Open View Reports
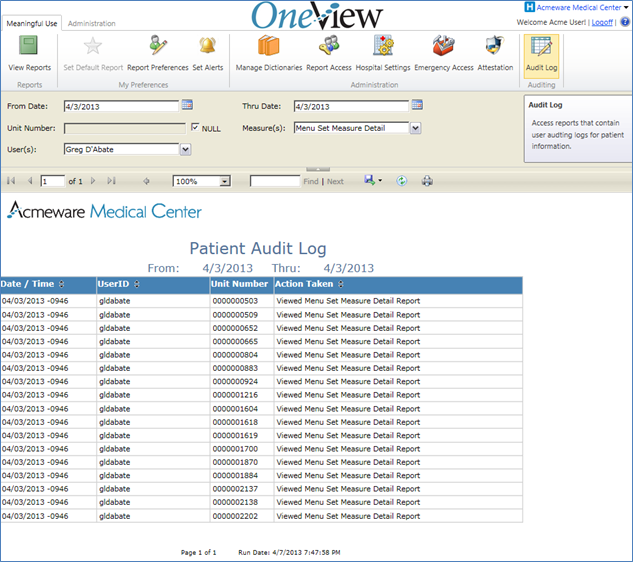The width and height of the screenshot is (633, 562). pos(29,53)
